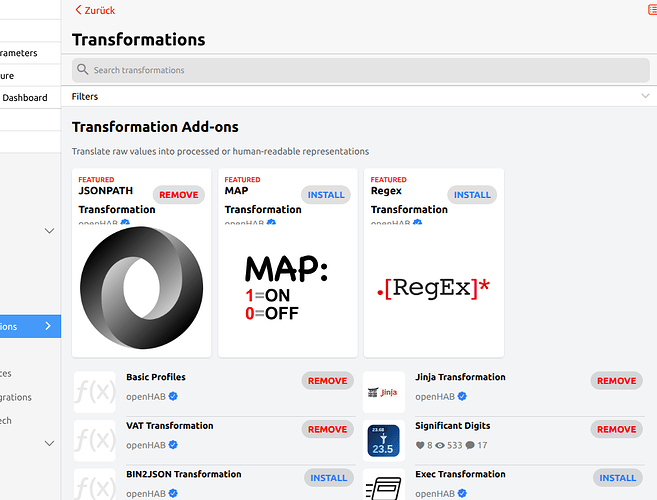Click the verified badge under VAT Transformation

173,445
